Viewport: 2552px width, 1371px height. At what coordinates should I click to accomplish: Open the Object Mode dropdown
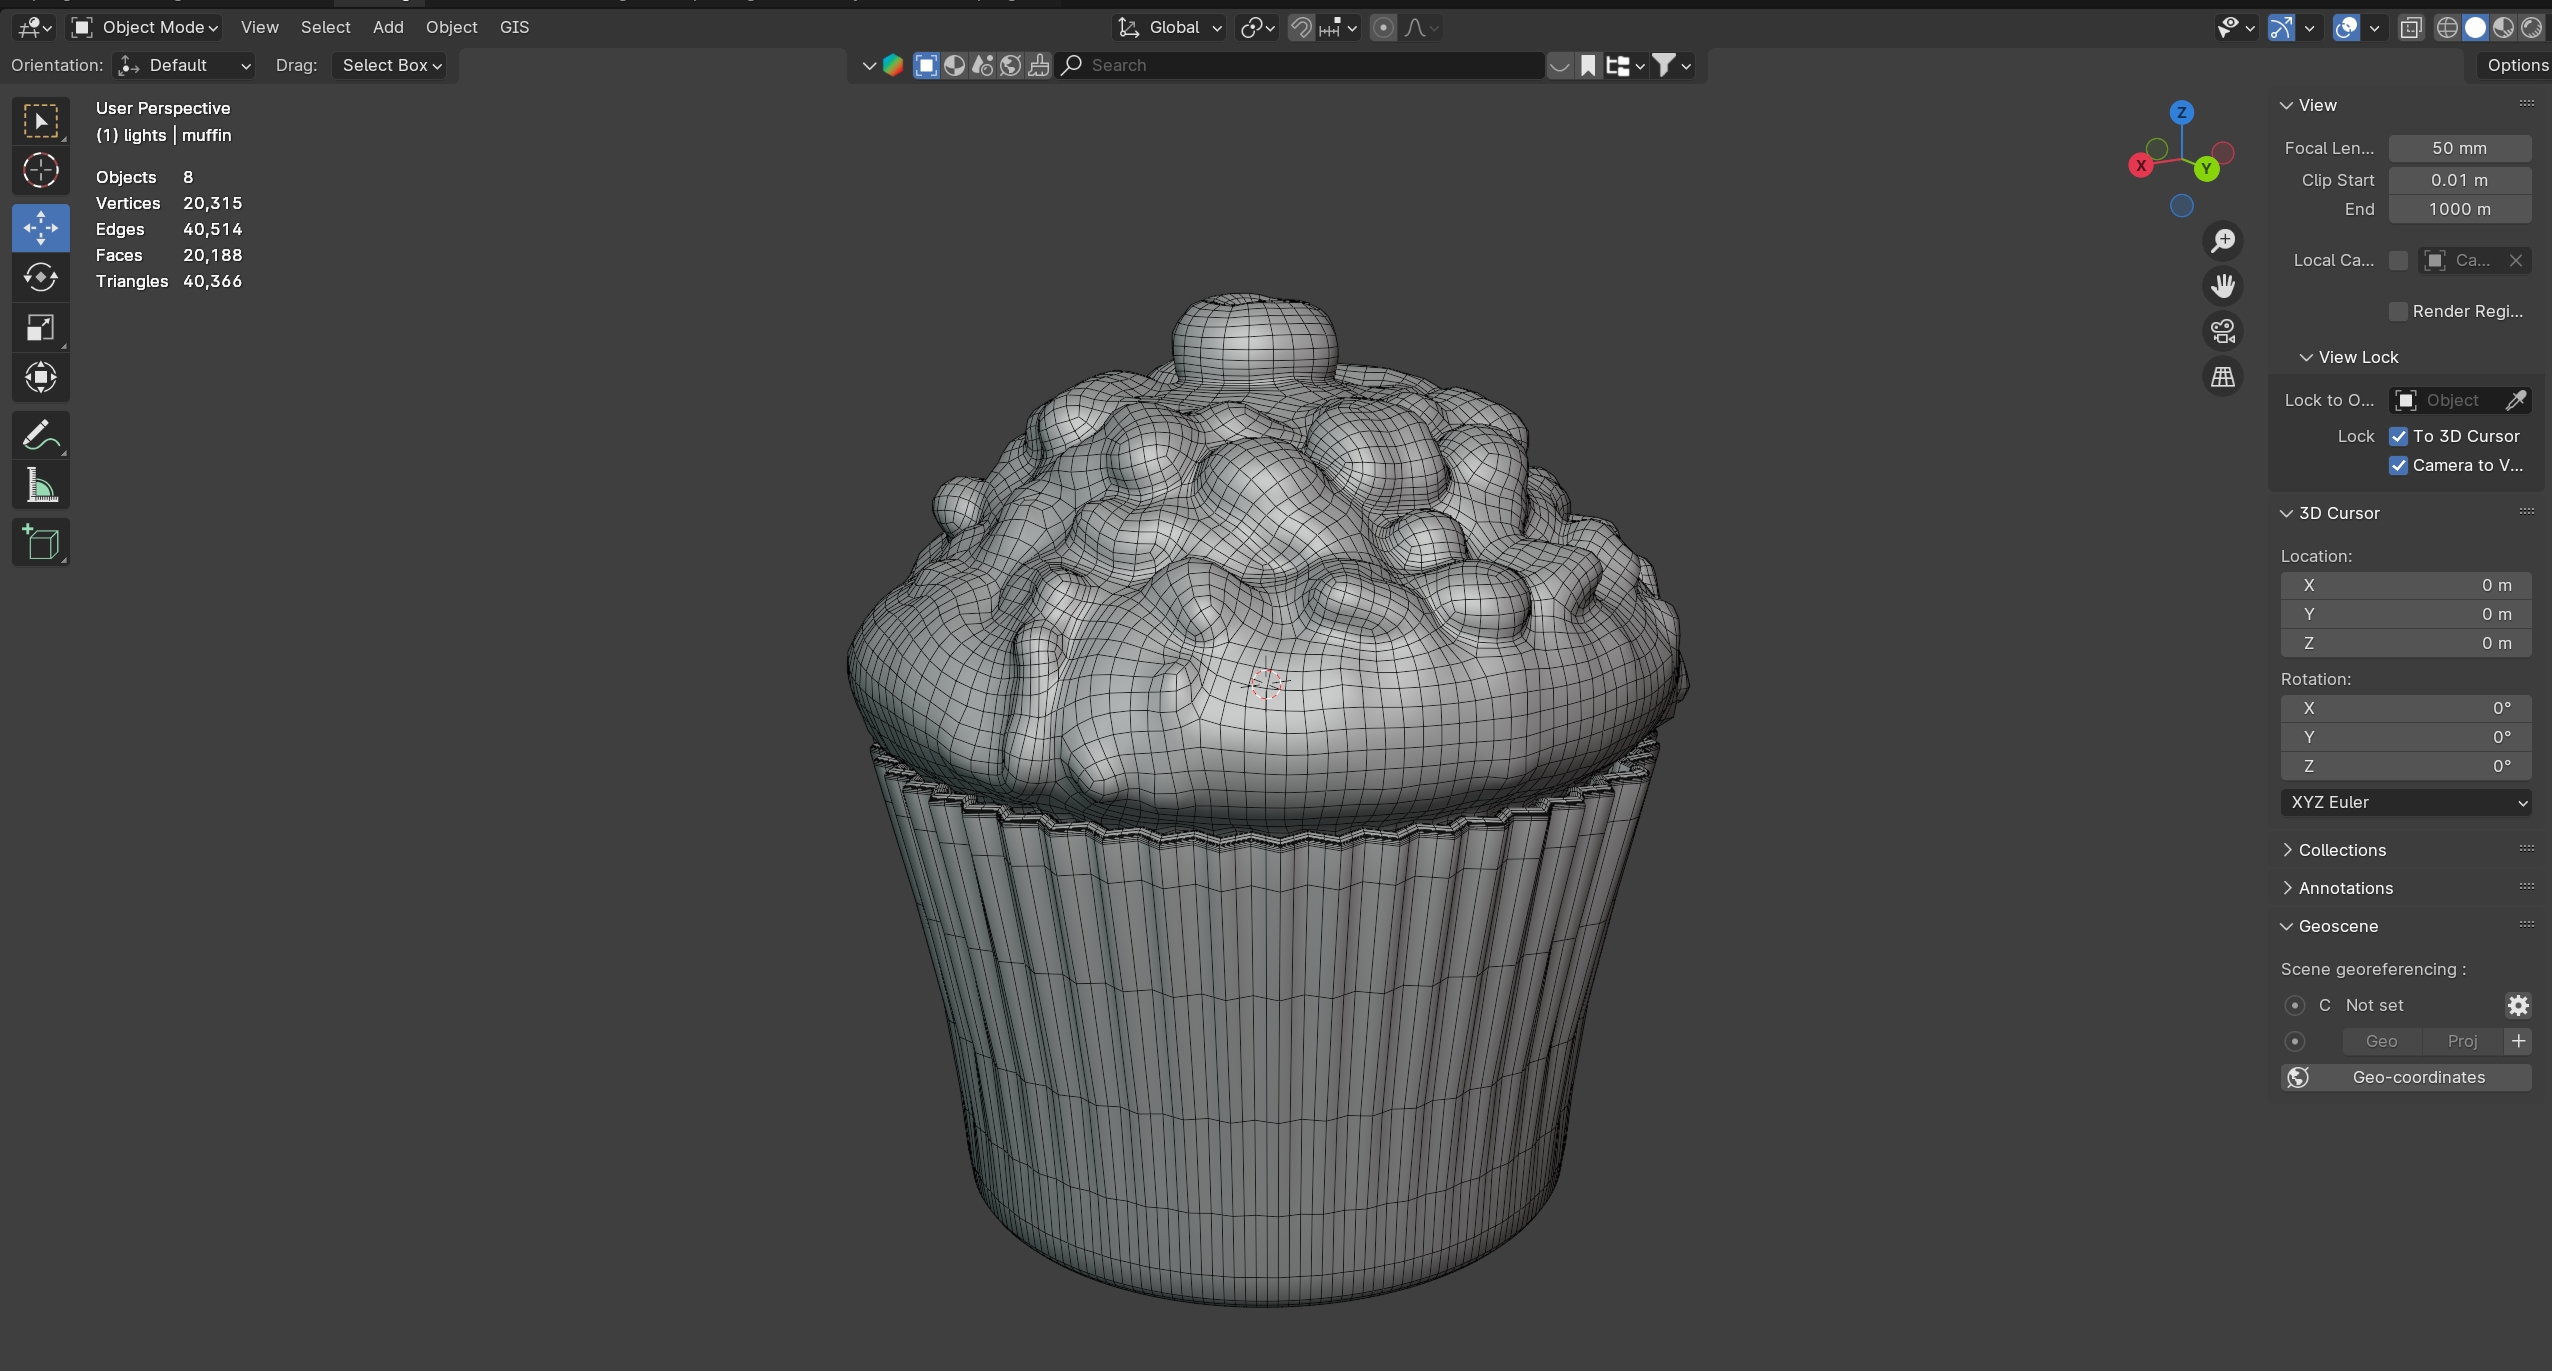click(145, 27)
